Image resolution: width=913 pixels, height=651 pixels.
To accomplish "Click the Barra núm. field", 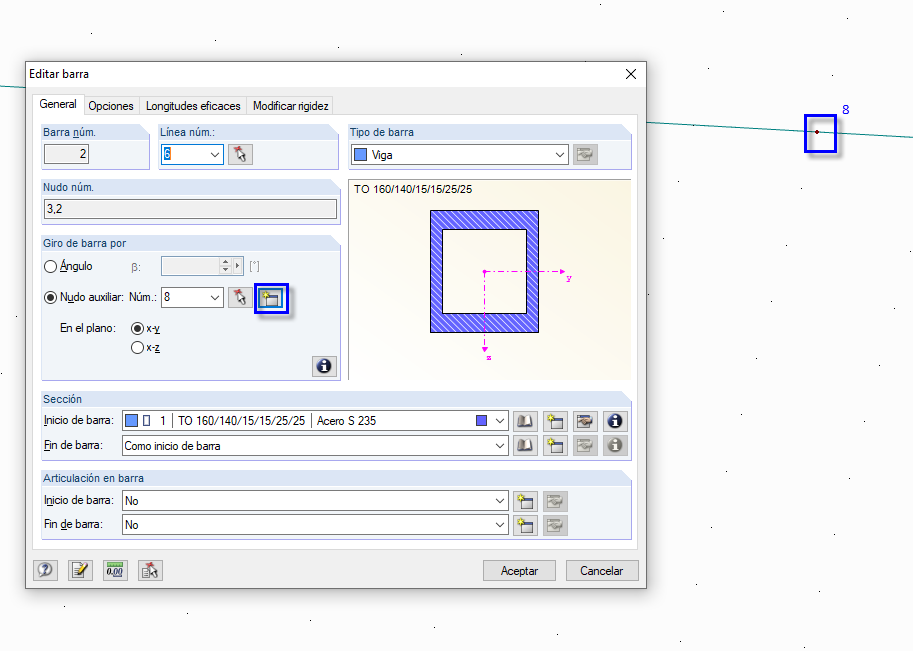I will [66, 154].
